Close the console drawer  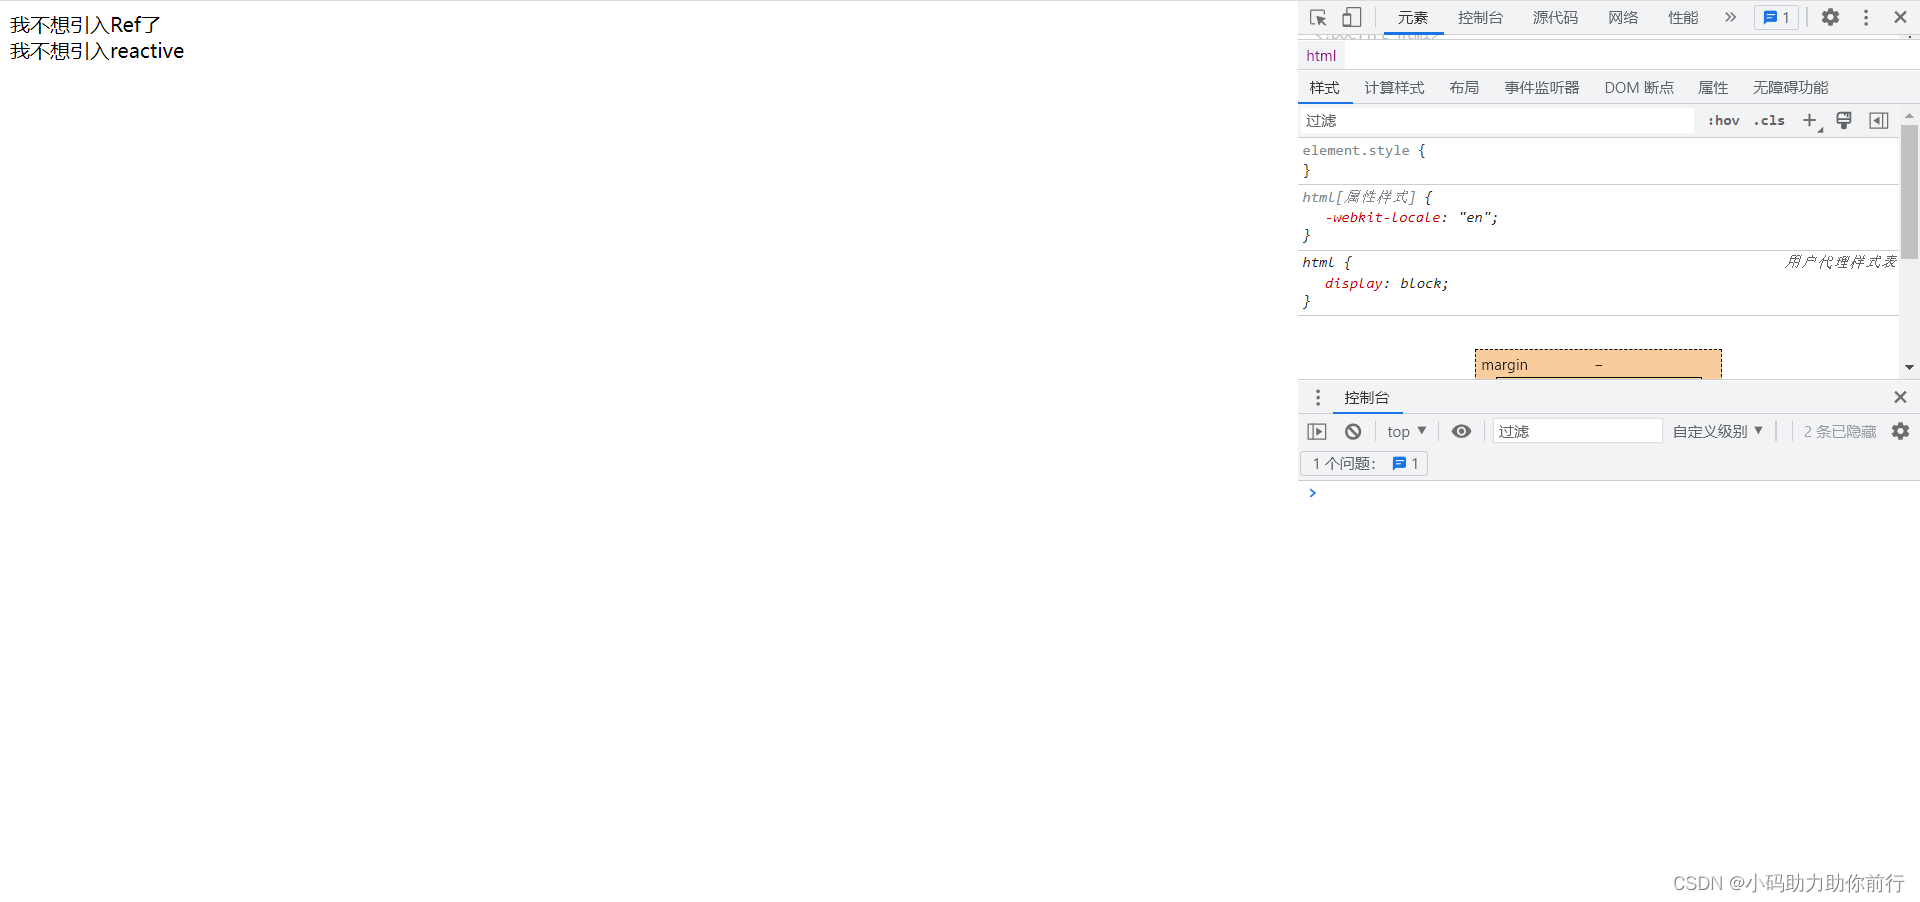pyautogui.click(x=1900, y=398)
